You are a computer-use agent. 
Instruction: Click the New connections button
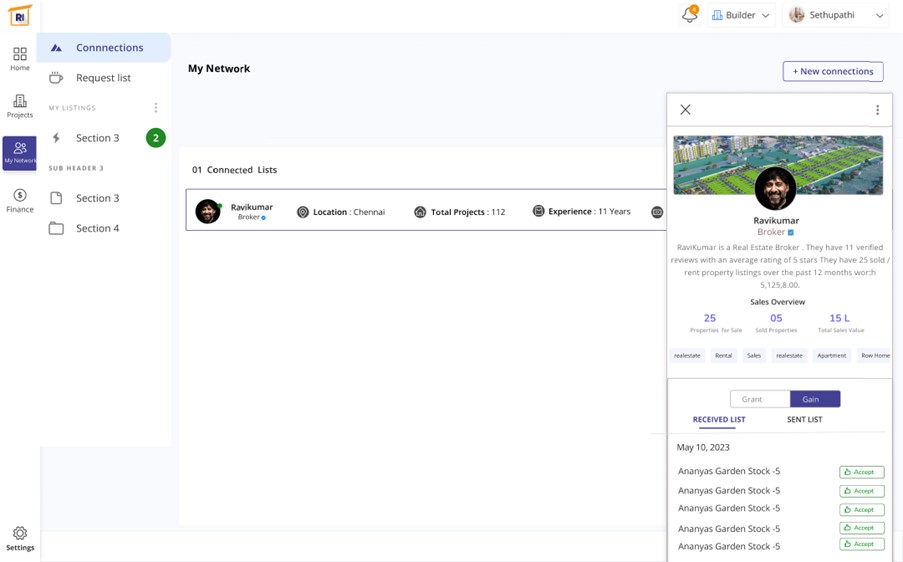pyautogui.click(x=832, y=71)
